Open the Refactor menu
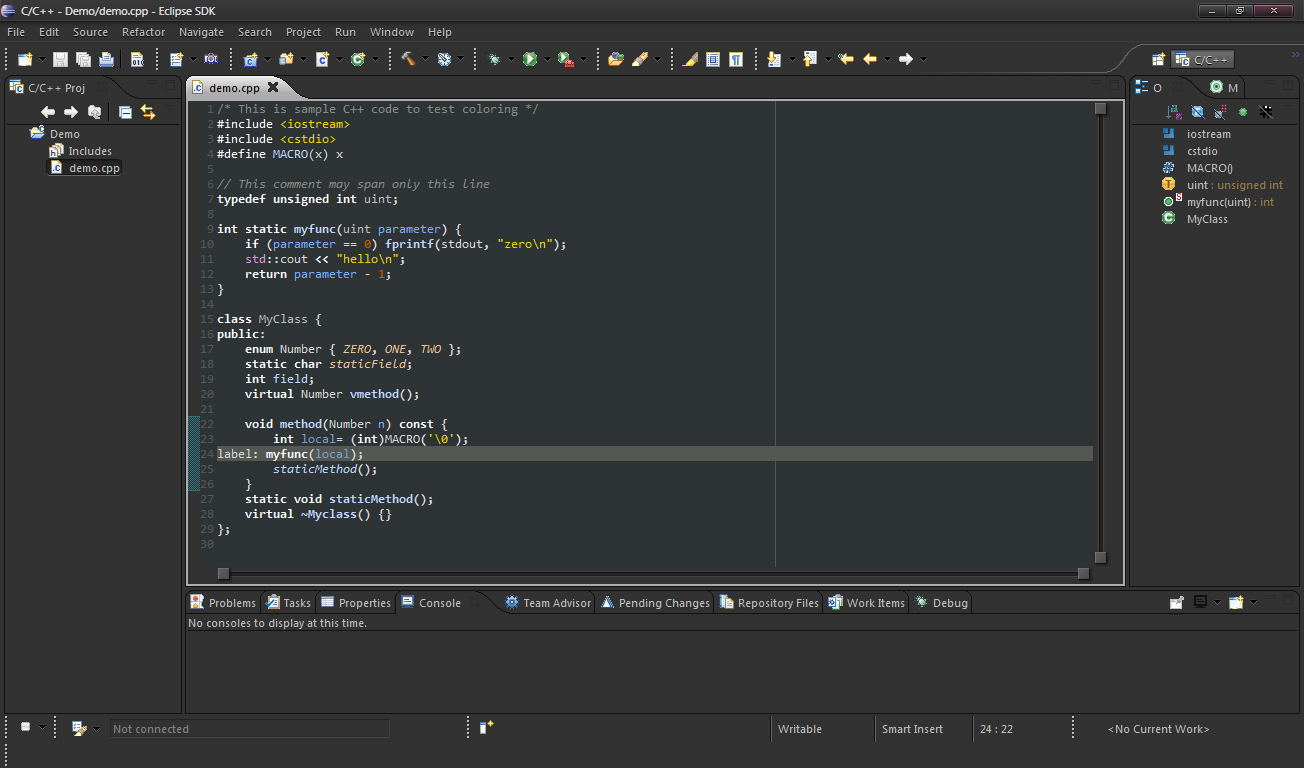This screenshot has height=768, width=1304. 143,32
